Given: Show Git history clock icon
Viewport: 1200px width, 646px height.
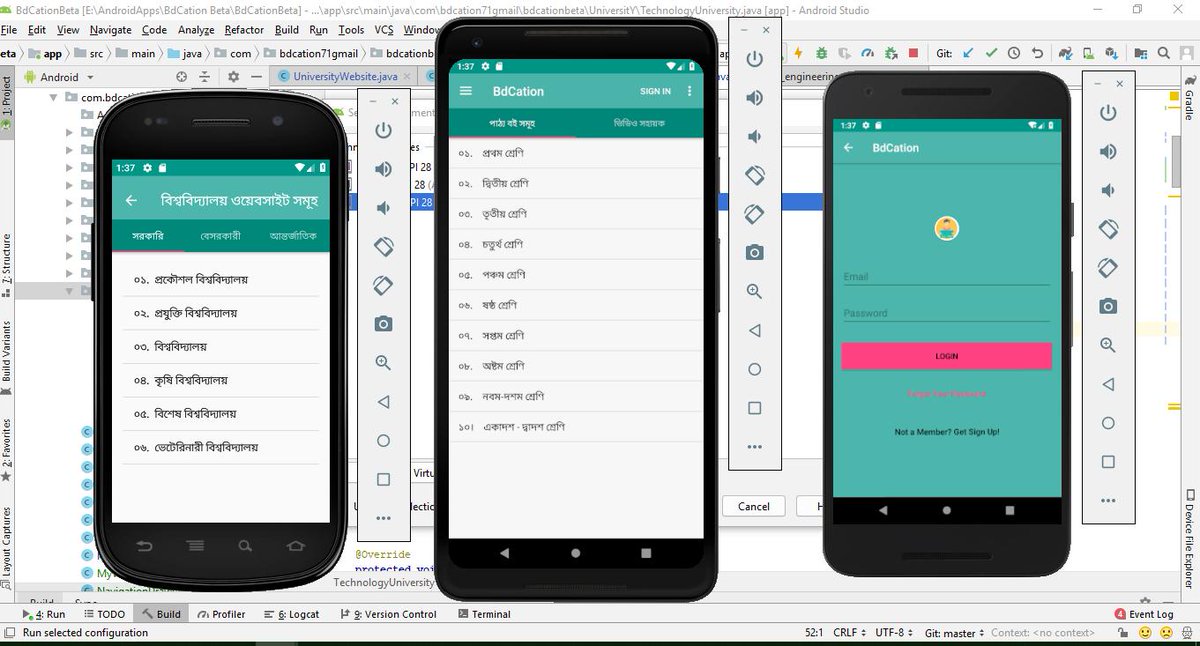Looking at the screenshot, I should click(1014, 53).
